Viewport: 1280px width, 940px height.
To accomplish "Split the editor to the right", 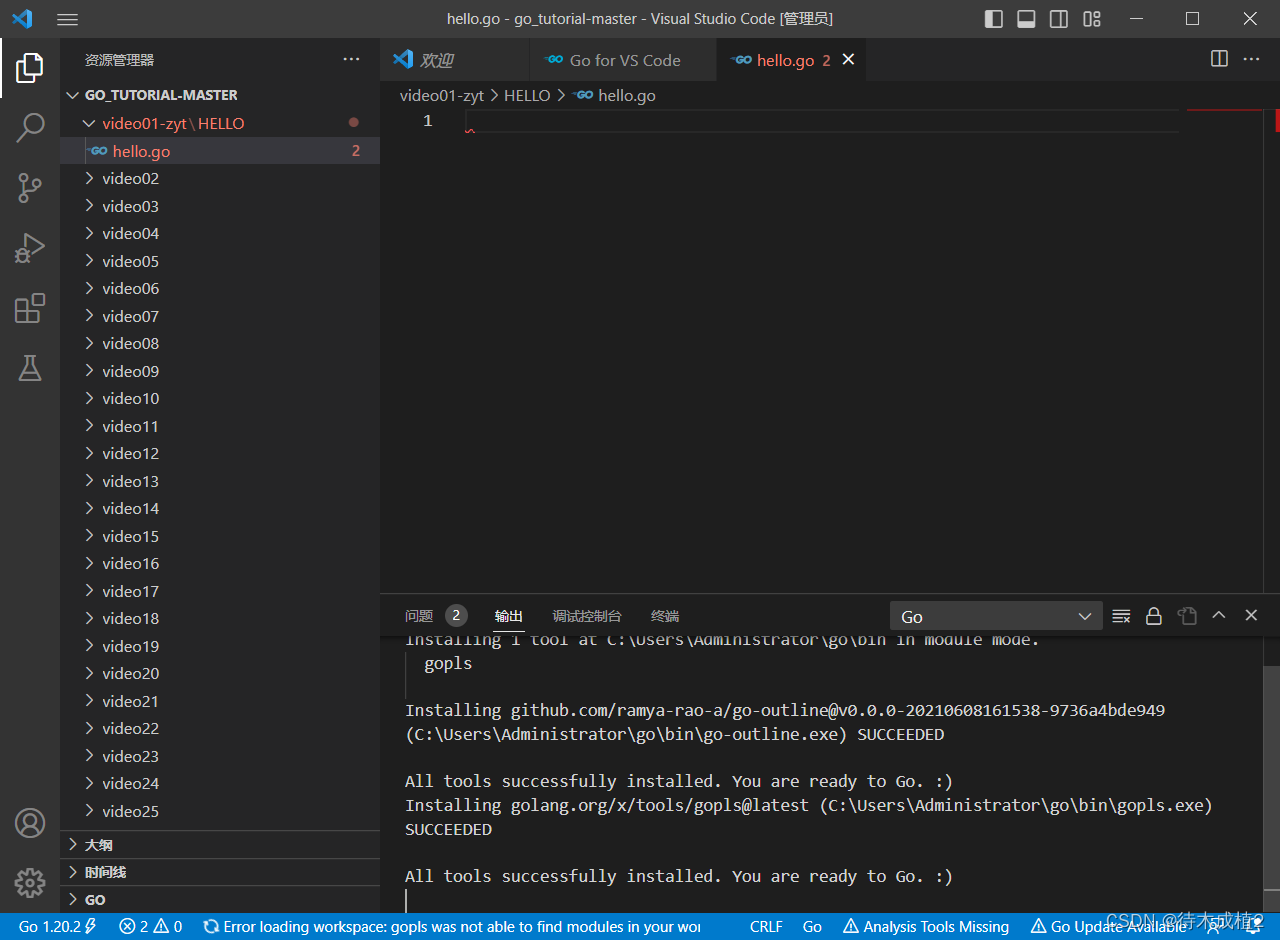I will coord(1219,59).
